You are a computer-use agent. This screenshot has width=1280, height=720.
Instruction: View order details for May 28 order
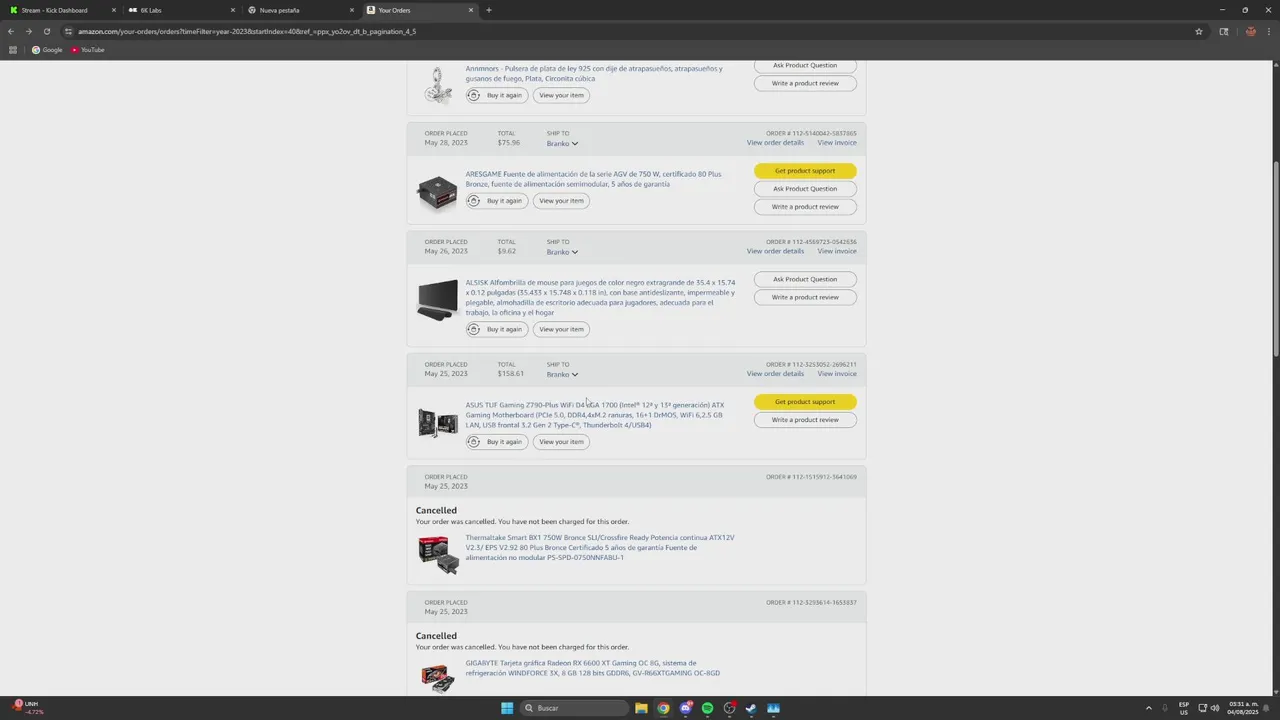[x=775, y=143]
